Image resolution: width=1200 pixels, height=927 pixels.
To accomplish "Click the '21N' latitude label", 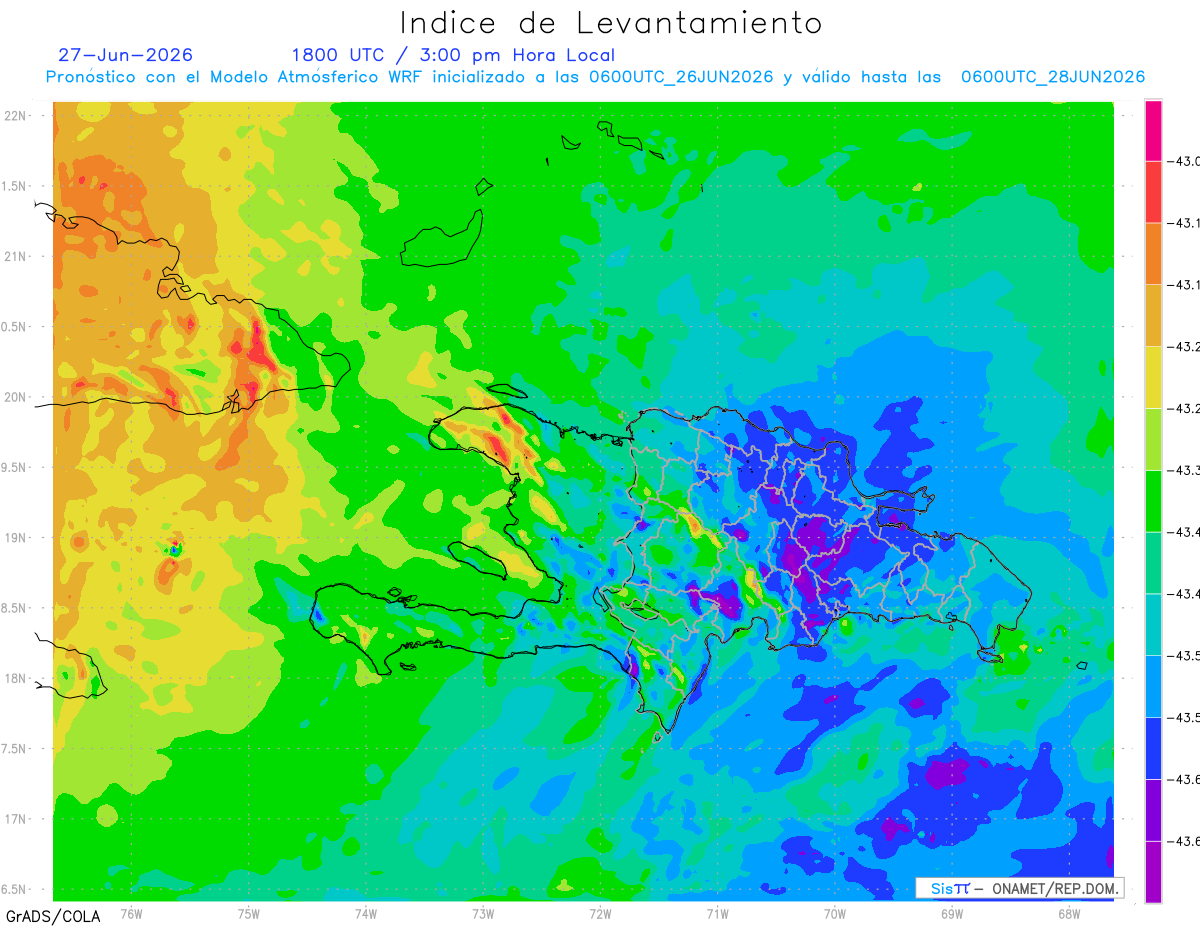I will [16, 256].
